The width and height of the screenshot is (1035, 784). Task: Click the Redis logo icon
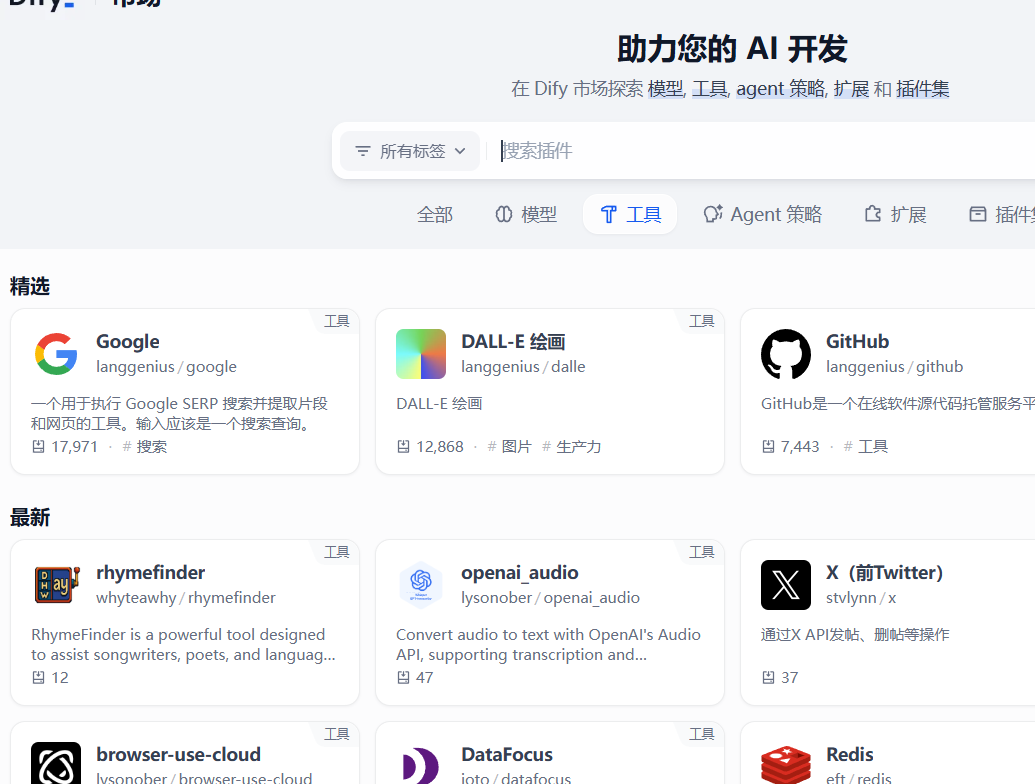click(x=785, y=764)
